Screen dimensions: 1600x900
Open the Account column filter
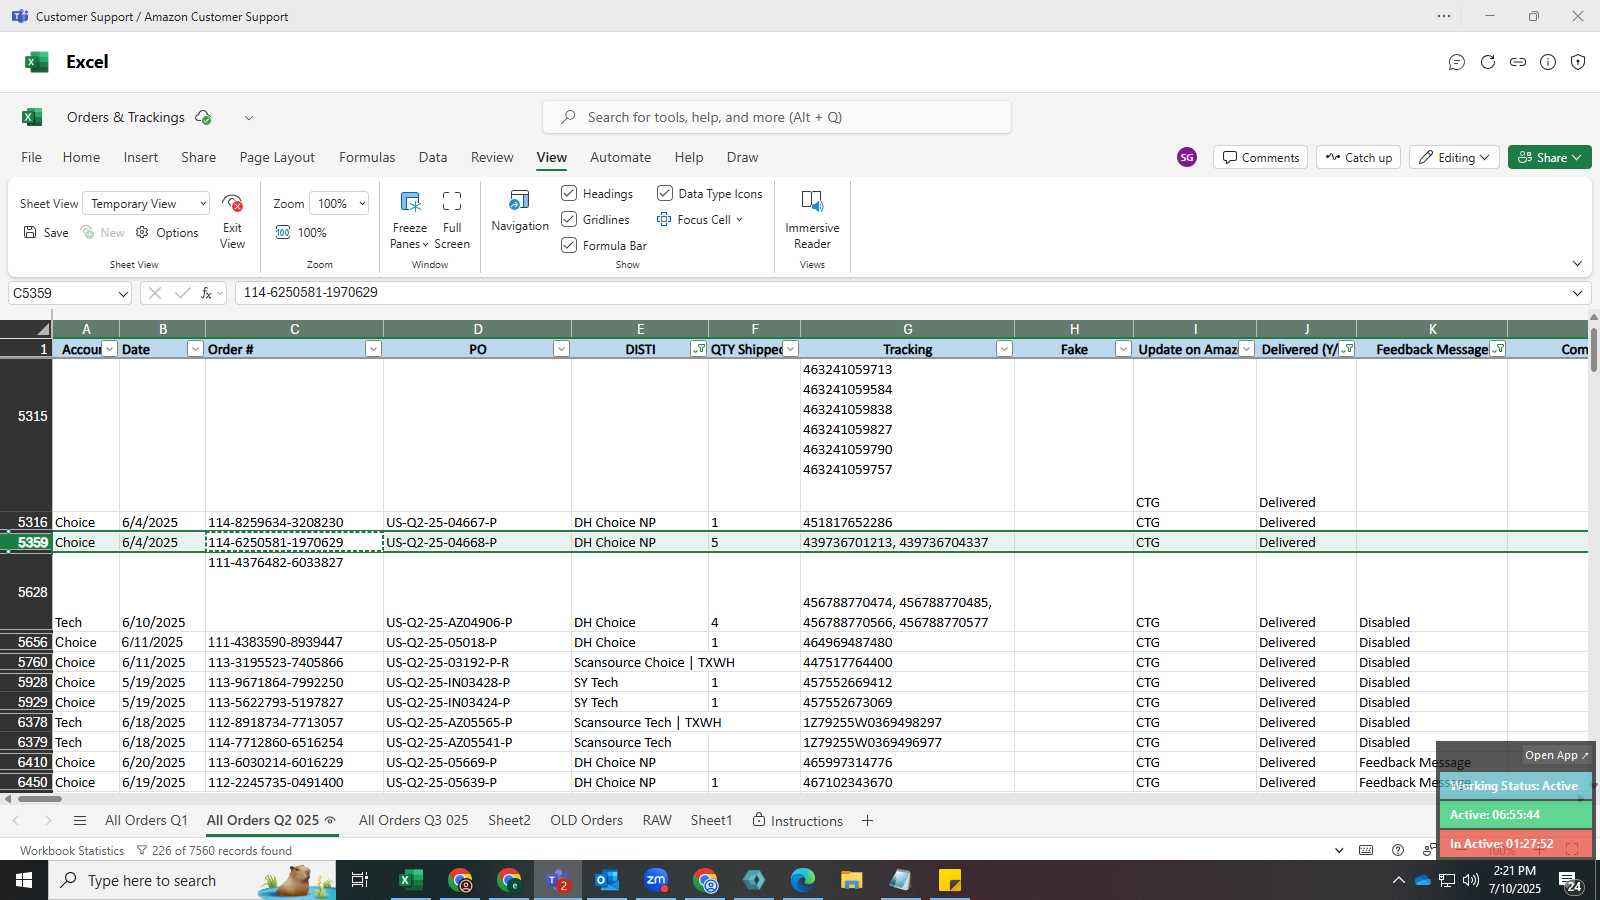[110, 349]
